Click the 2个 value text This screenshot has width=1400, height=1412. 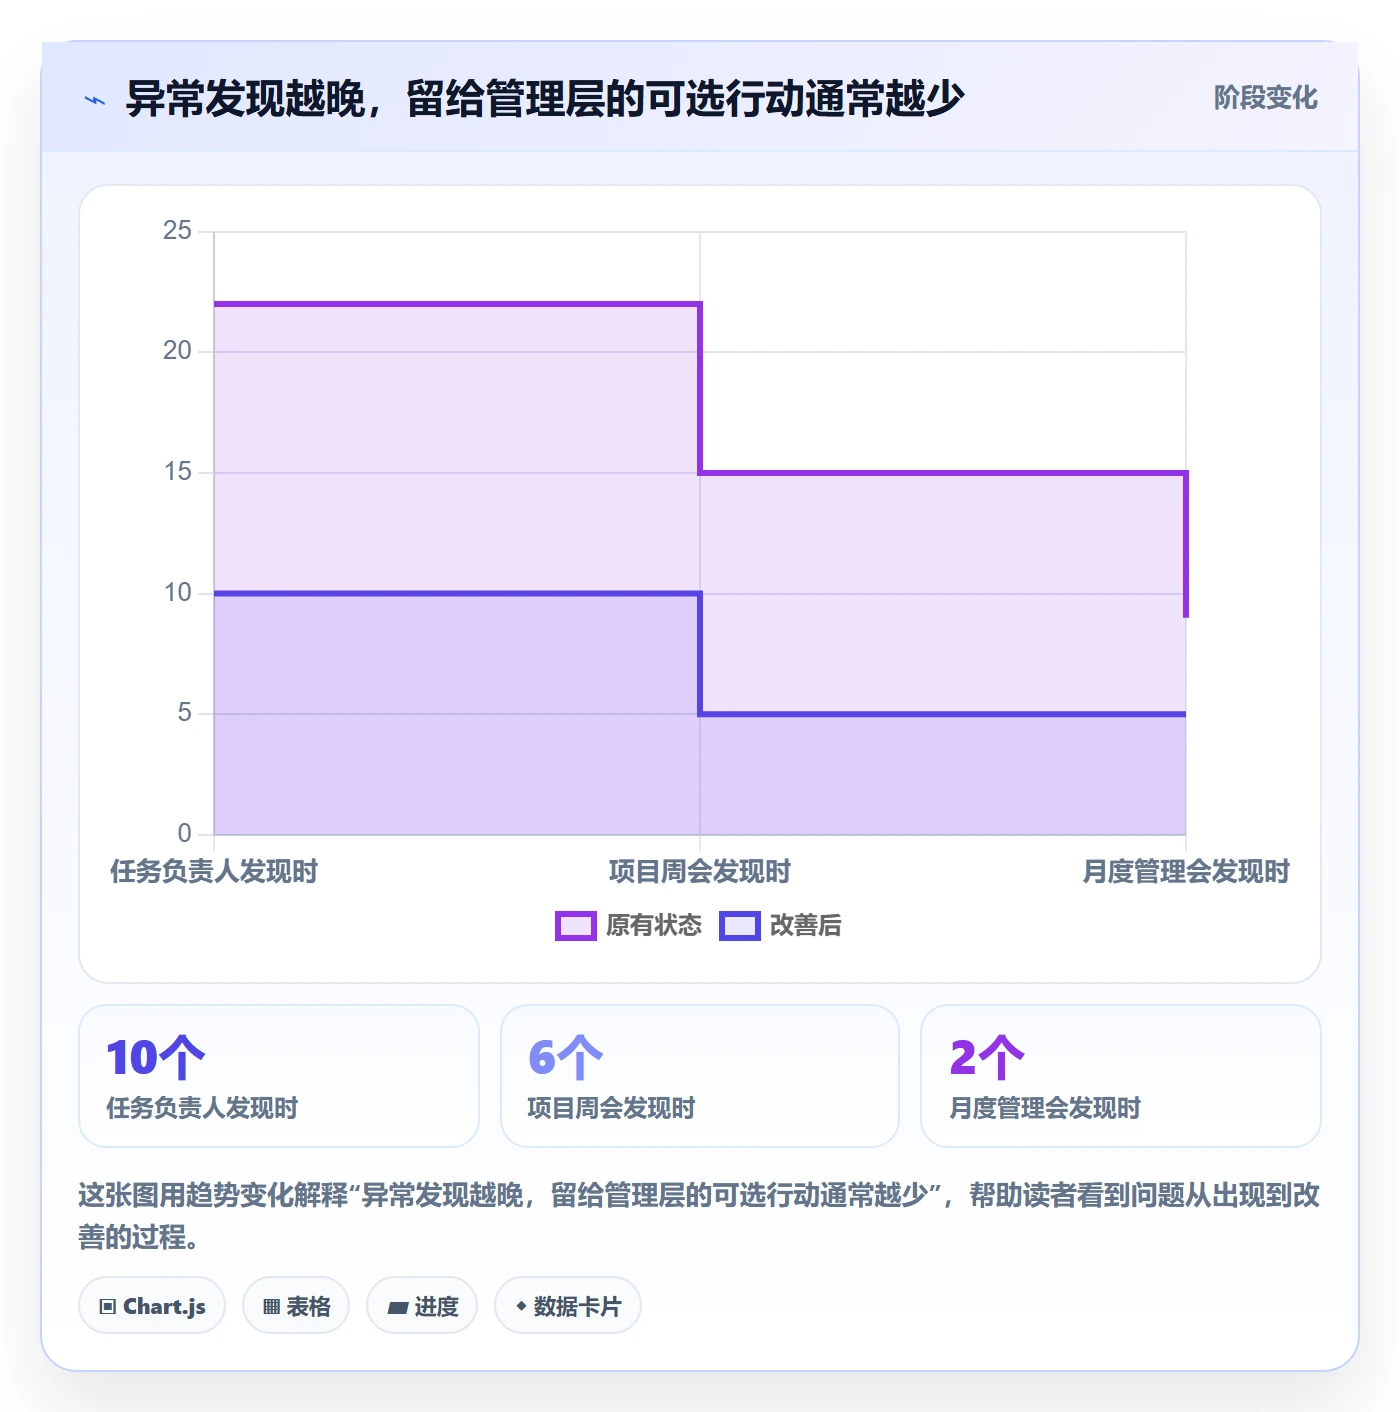click(987, 1058)
